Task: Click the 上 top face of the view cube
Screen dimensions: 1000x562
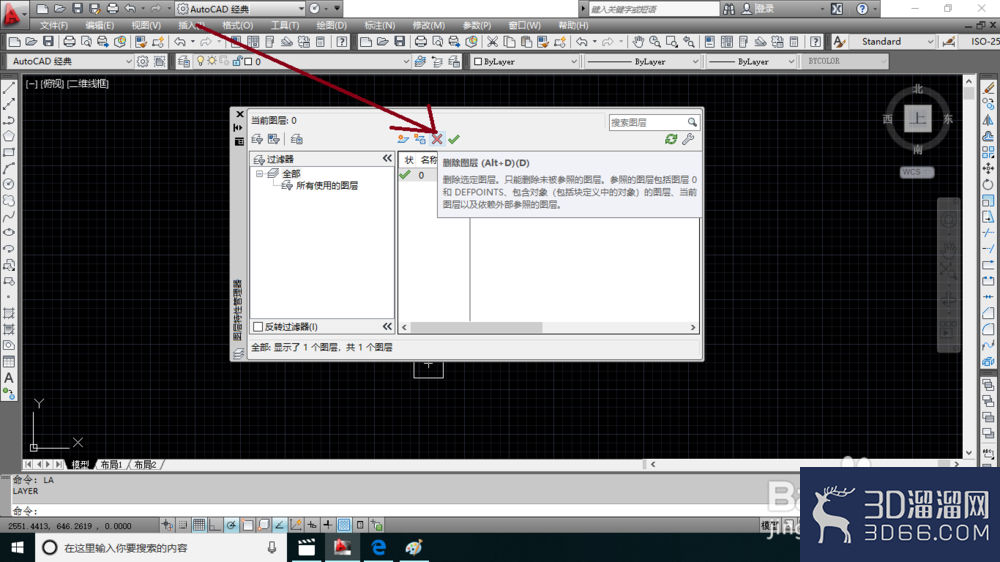Action: tap(918, 119)
